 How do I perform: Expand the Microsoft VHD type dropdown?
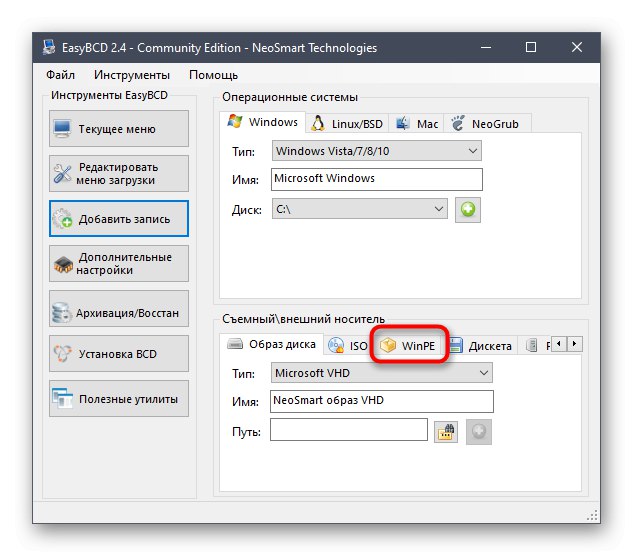click(x=382, y=373)
